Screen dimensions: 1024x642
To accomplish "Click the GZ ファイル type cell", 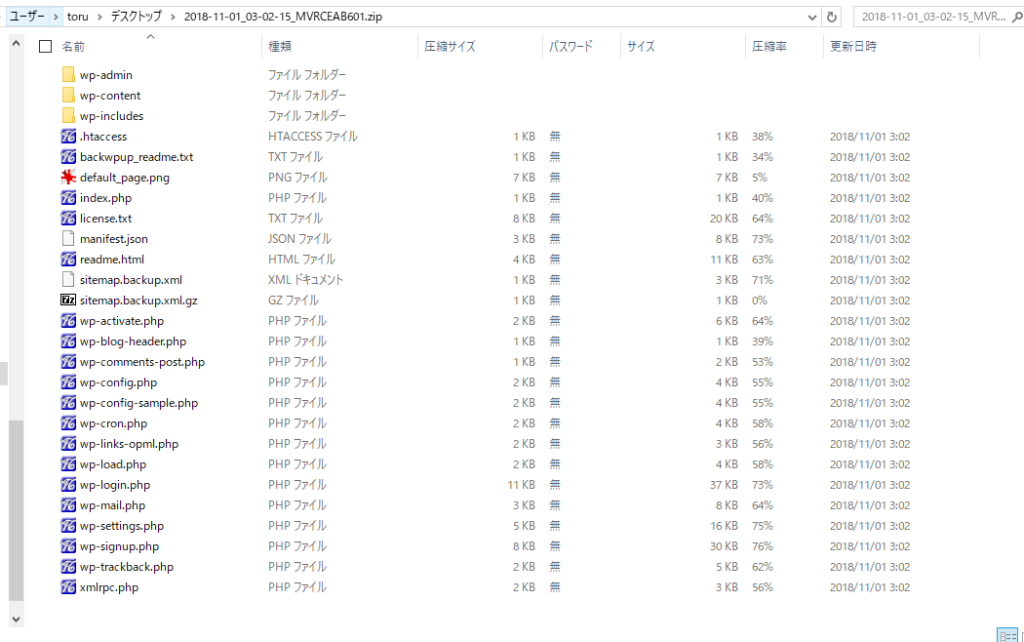I will coord(293,300).
